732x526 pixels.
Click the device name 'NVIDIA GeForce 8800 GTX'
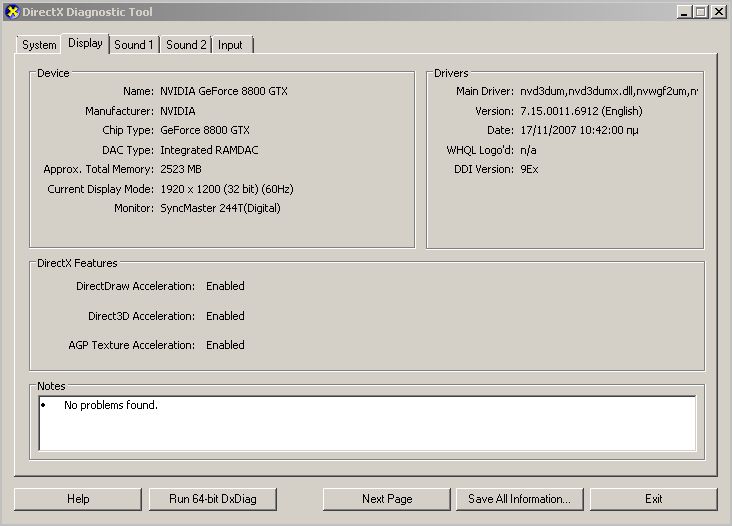224,91
